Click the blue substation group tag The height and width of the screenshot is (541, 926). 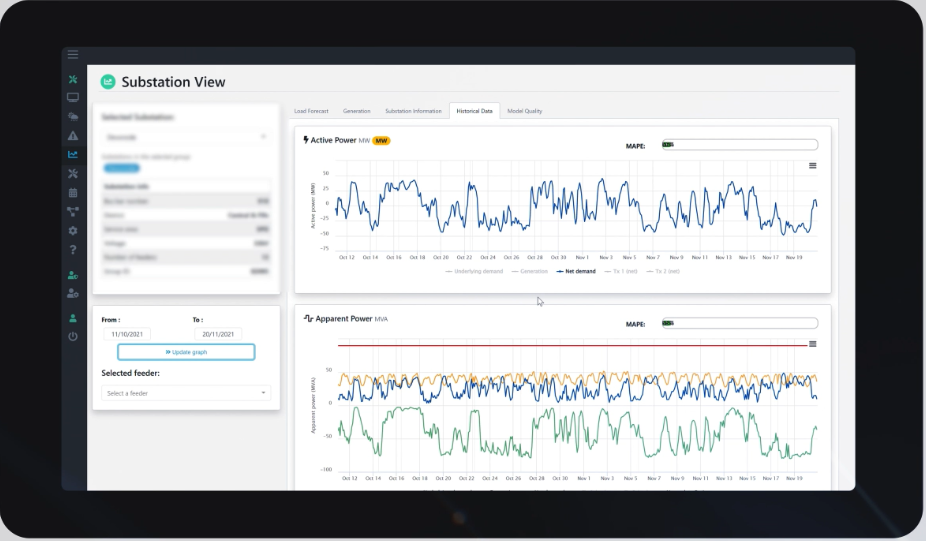(x=122, y=168)
